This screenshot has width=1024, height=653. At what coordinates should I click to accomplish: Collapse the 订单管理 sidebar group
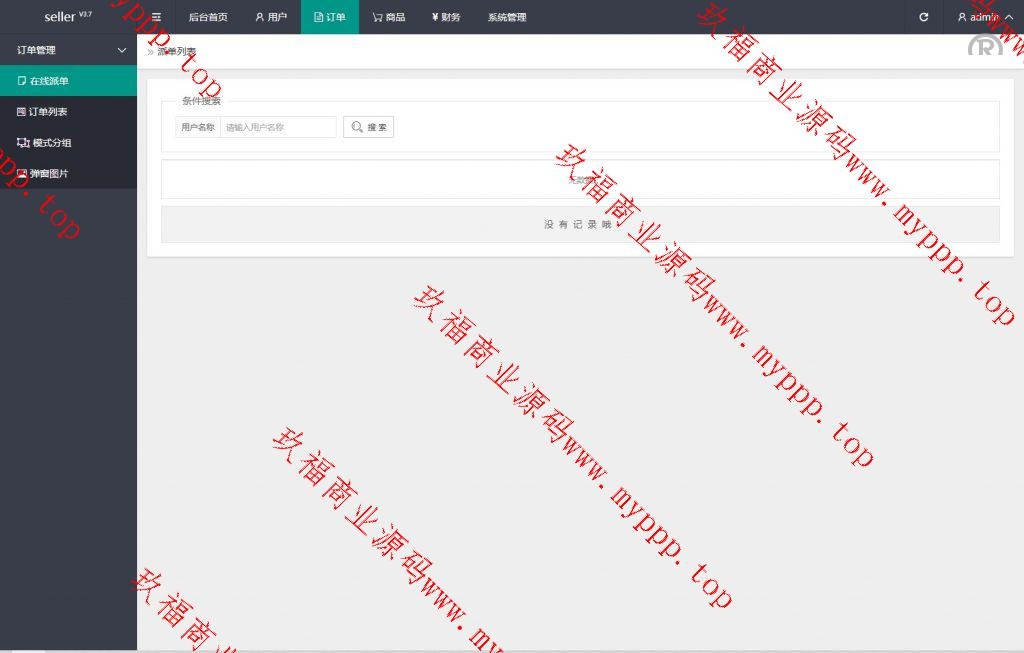(x=122, y=50)
